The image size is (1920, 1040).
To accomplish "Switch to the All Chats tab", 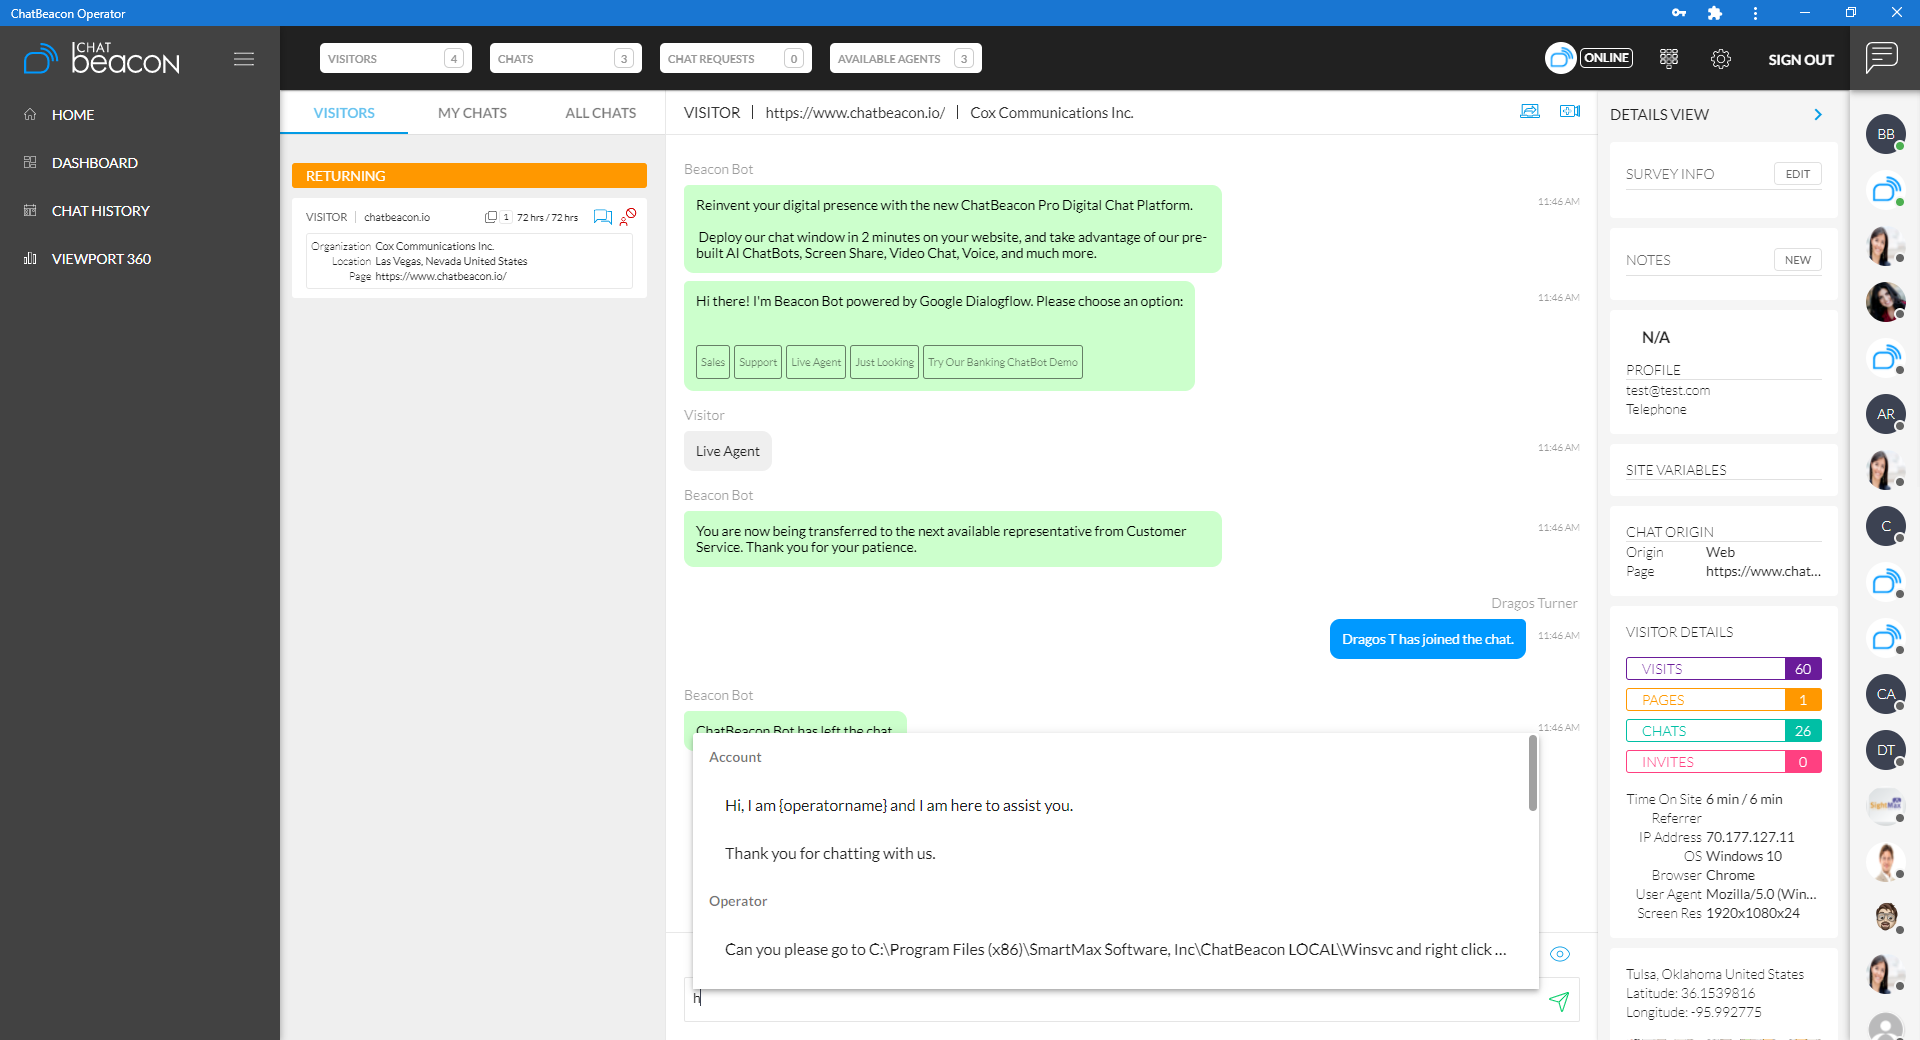I will coord(600,113).
